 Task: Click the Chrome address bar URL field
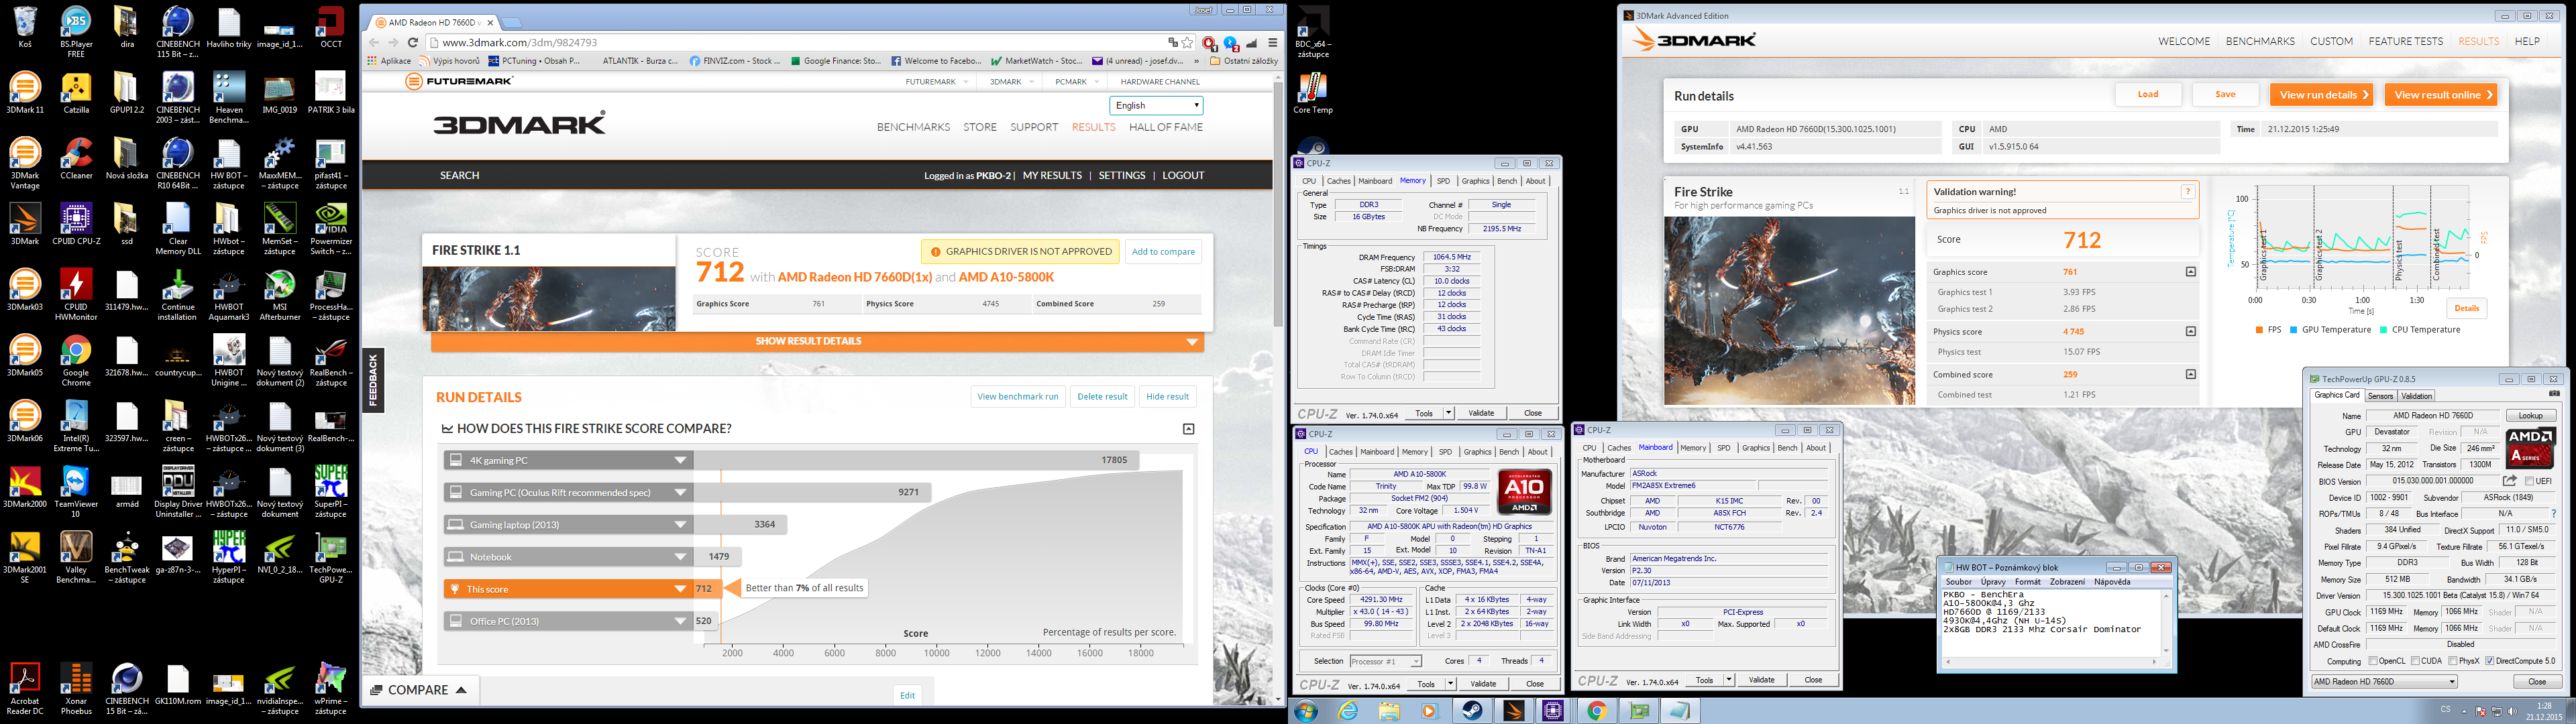pyautogui.click(x=800, y=43)
